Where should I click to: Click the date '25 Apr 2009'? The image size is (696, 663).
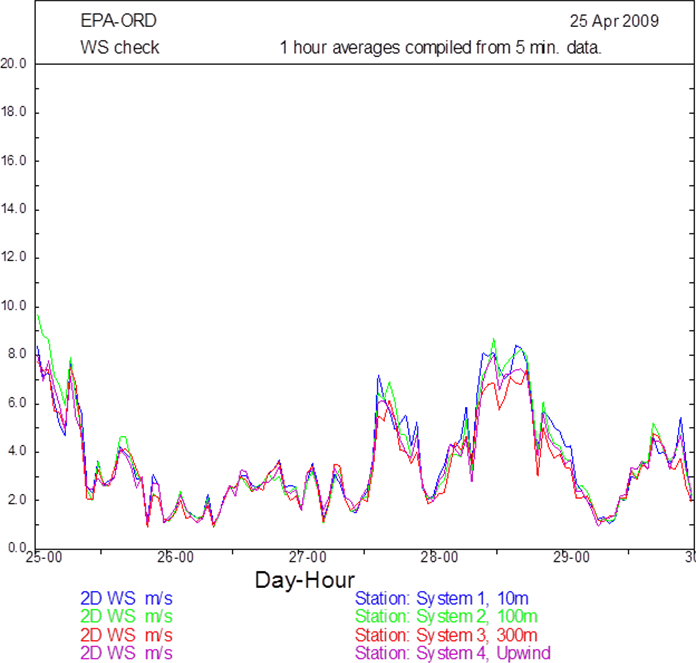pyautogui.click(x=614, y=21)
